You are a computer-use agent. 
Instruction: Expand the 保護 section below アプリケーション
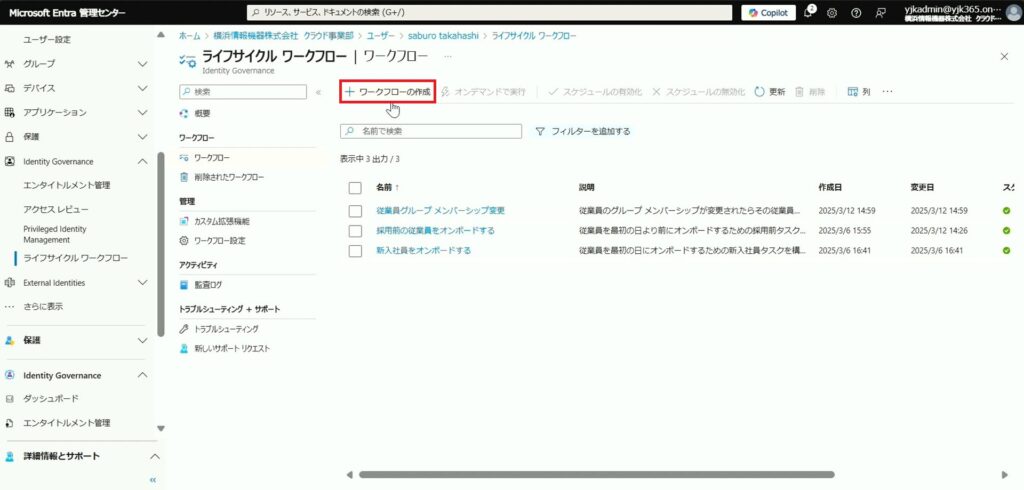pyautogui.click(x=142, y=137)
